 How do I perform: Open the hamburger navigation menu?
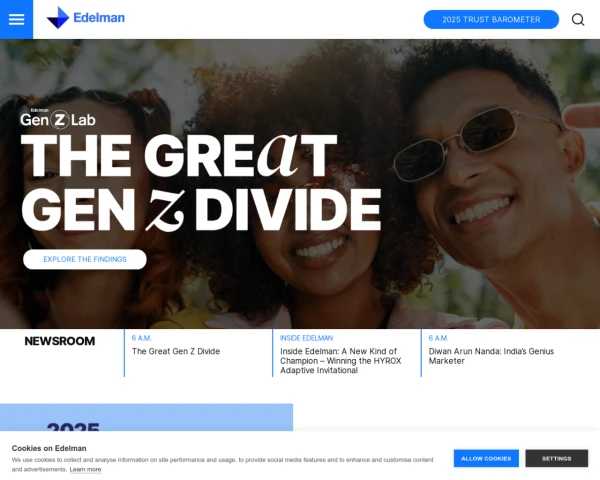coord(16,19)
